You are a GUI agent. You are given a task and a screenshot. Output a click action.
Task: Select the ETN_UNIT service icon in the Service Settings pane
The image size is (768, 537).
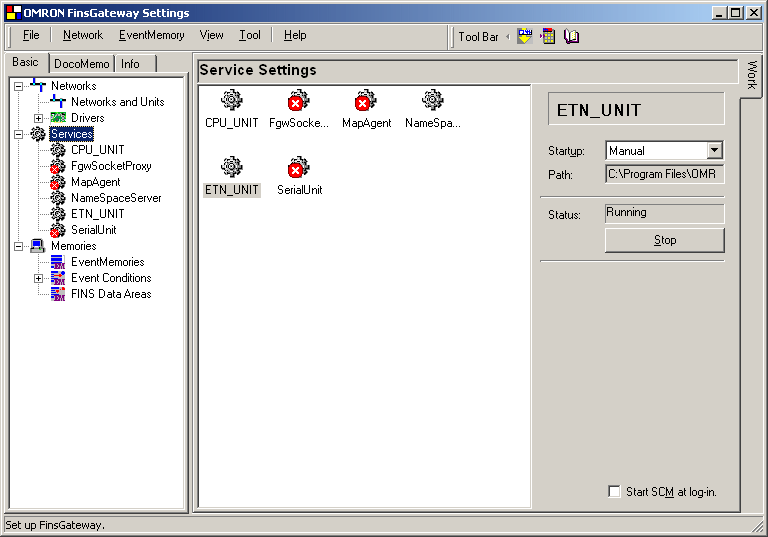pos(232,167)
